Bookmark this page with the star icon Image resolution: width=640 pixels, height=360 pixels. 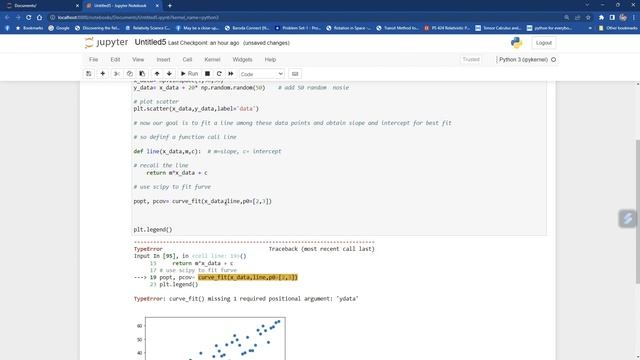click(588, 18)
